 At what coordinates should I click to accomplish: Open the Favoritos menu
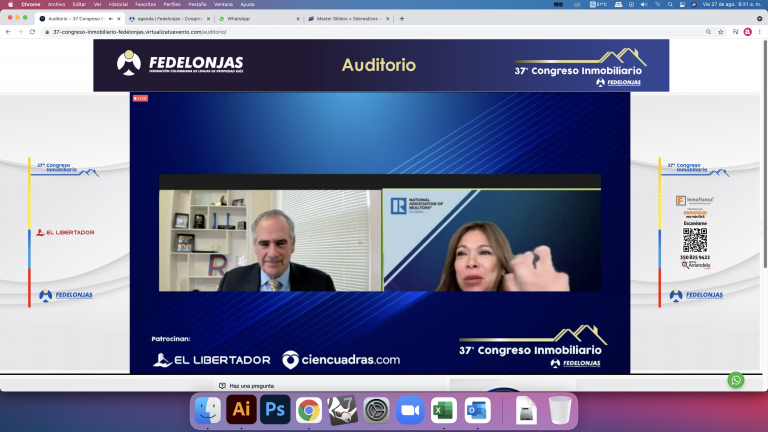coord(145,4)
